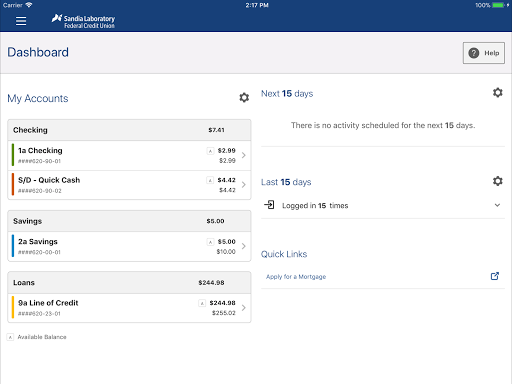Click the Checking total $7.41

pos(216,130)
